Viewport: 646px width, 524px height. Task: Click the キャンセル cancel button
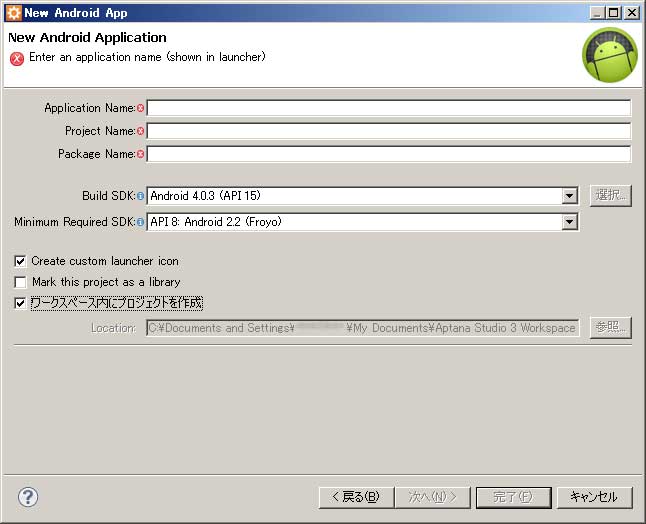point(593,497)
